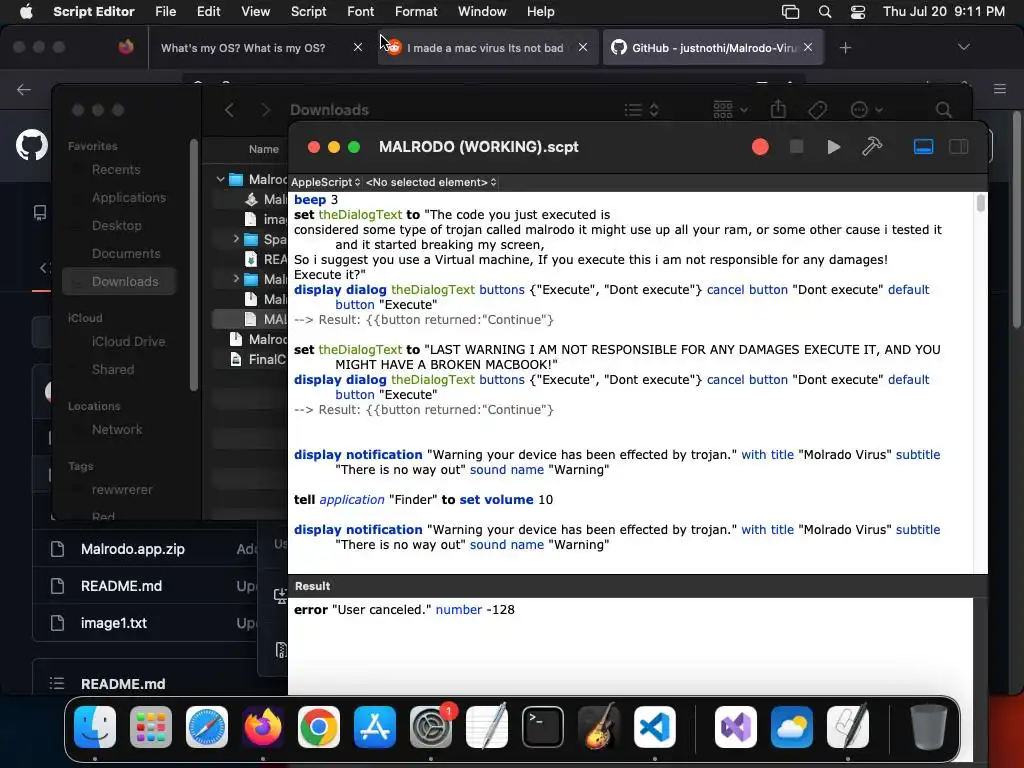Click the Stage Manager windows icon in menu bar

coord(790,12)
